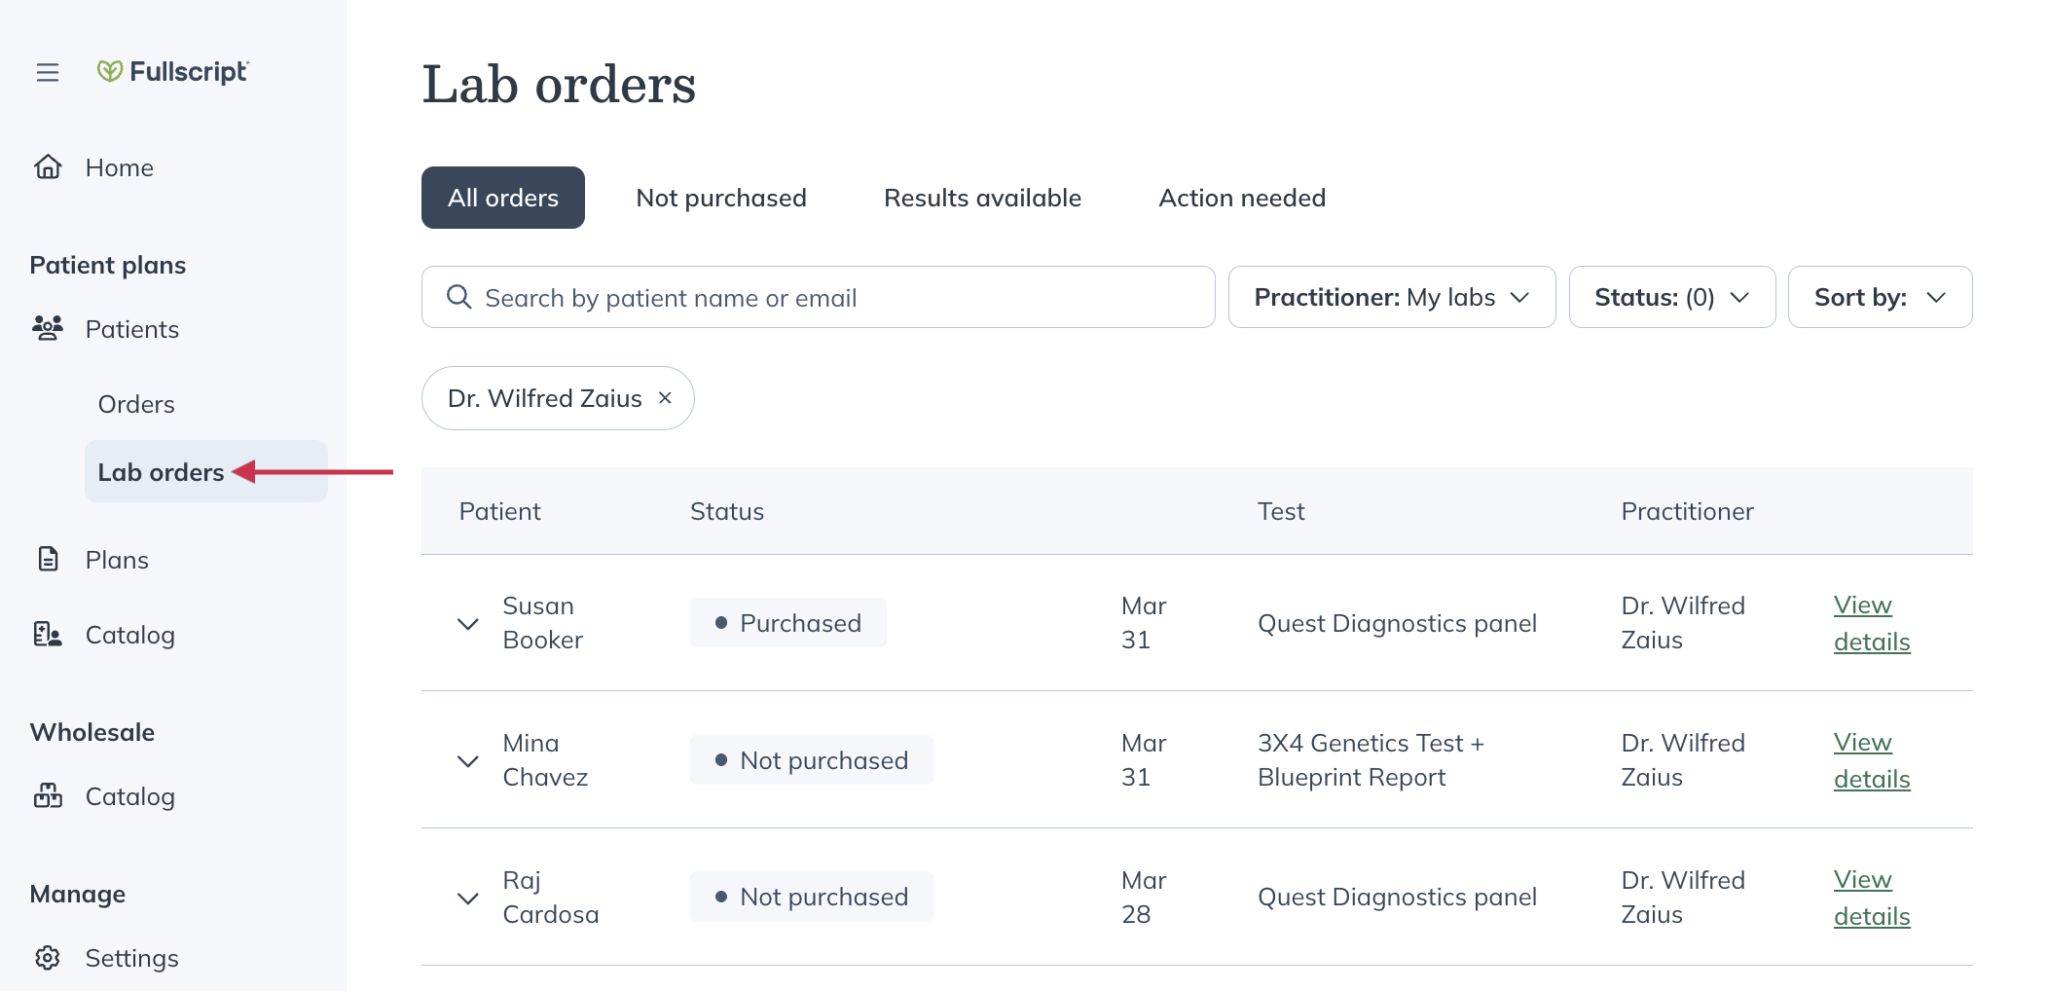Expand Susan Booker's lab order row

coord(467,622)
